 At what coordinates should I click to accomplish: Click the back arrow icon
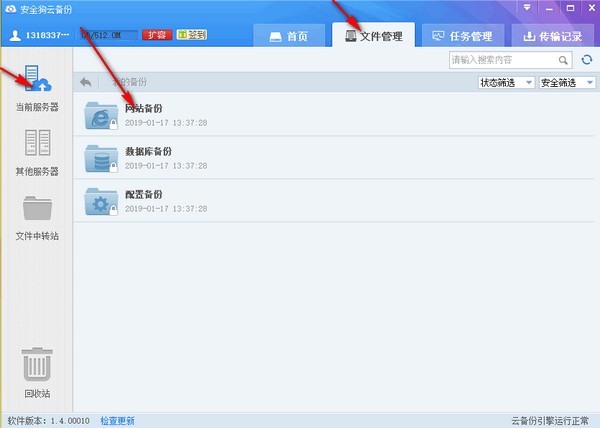86,82
